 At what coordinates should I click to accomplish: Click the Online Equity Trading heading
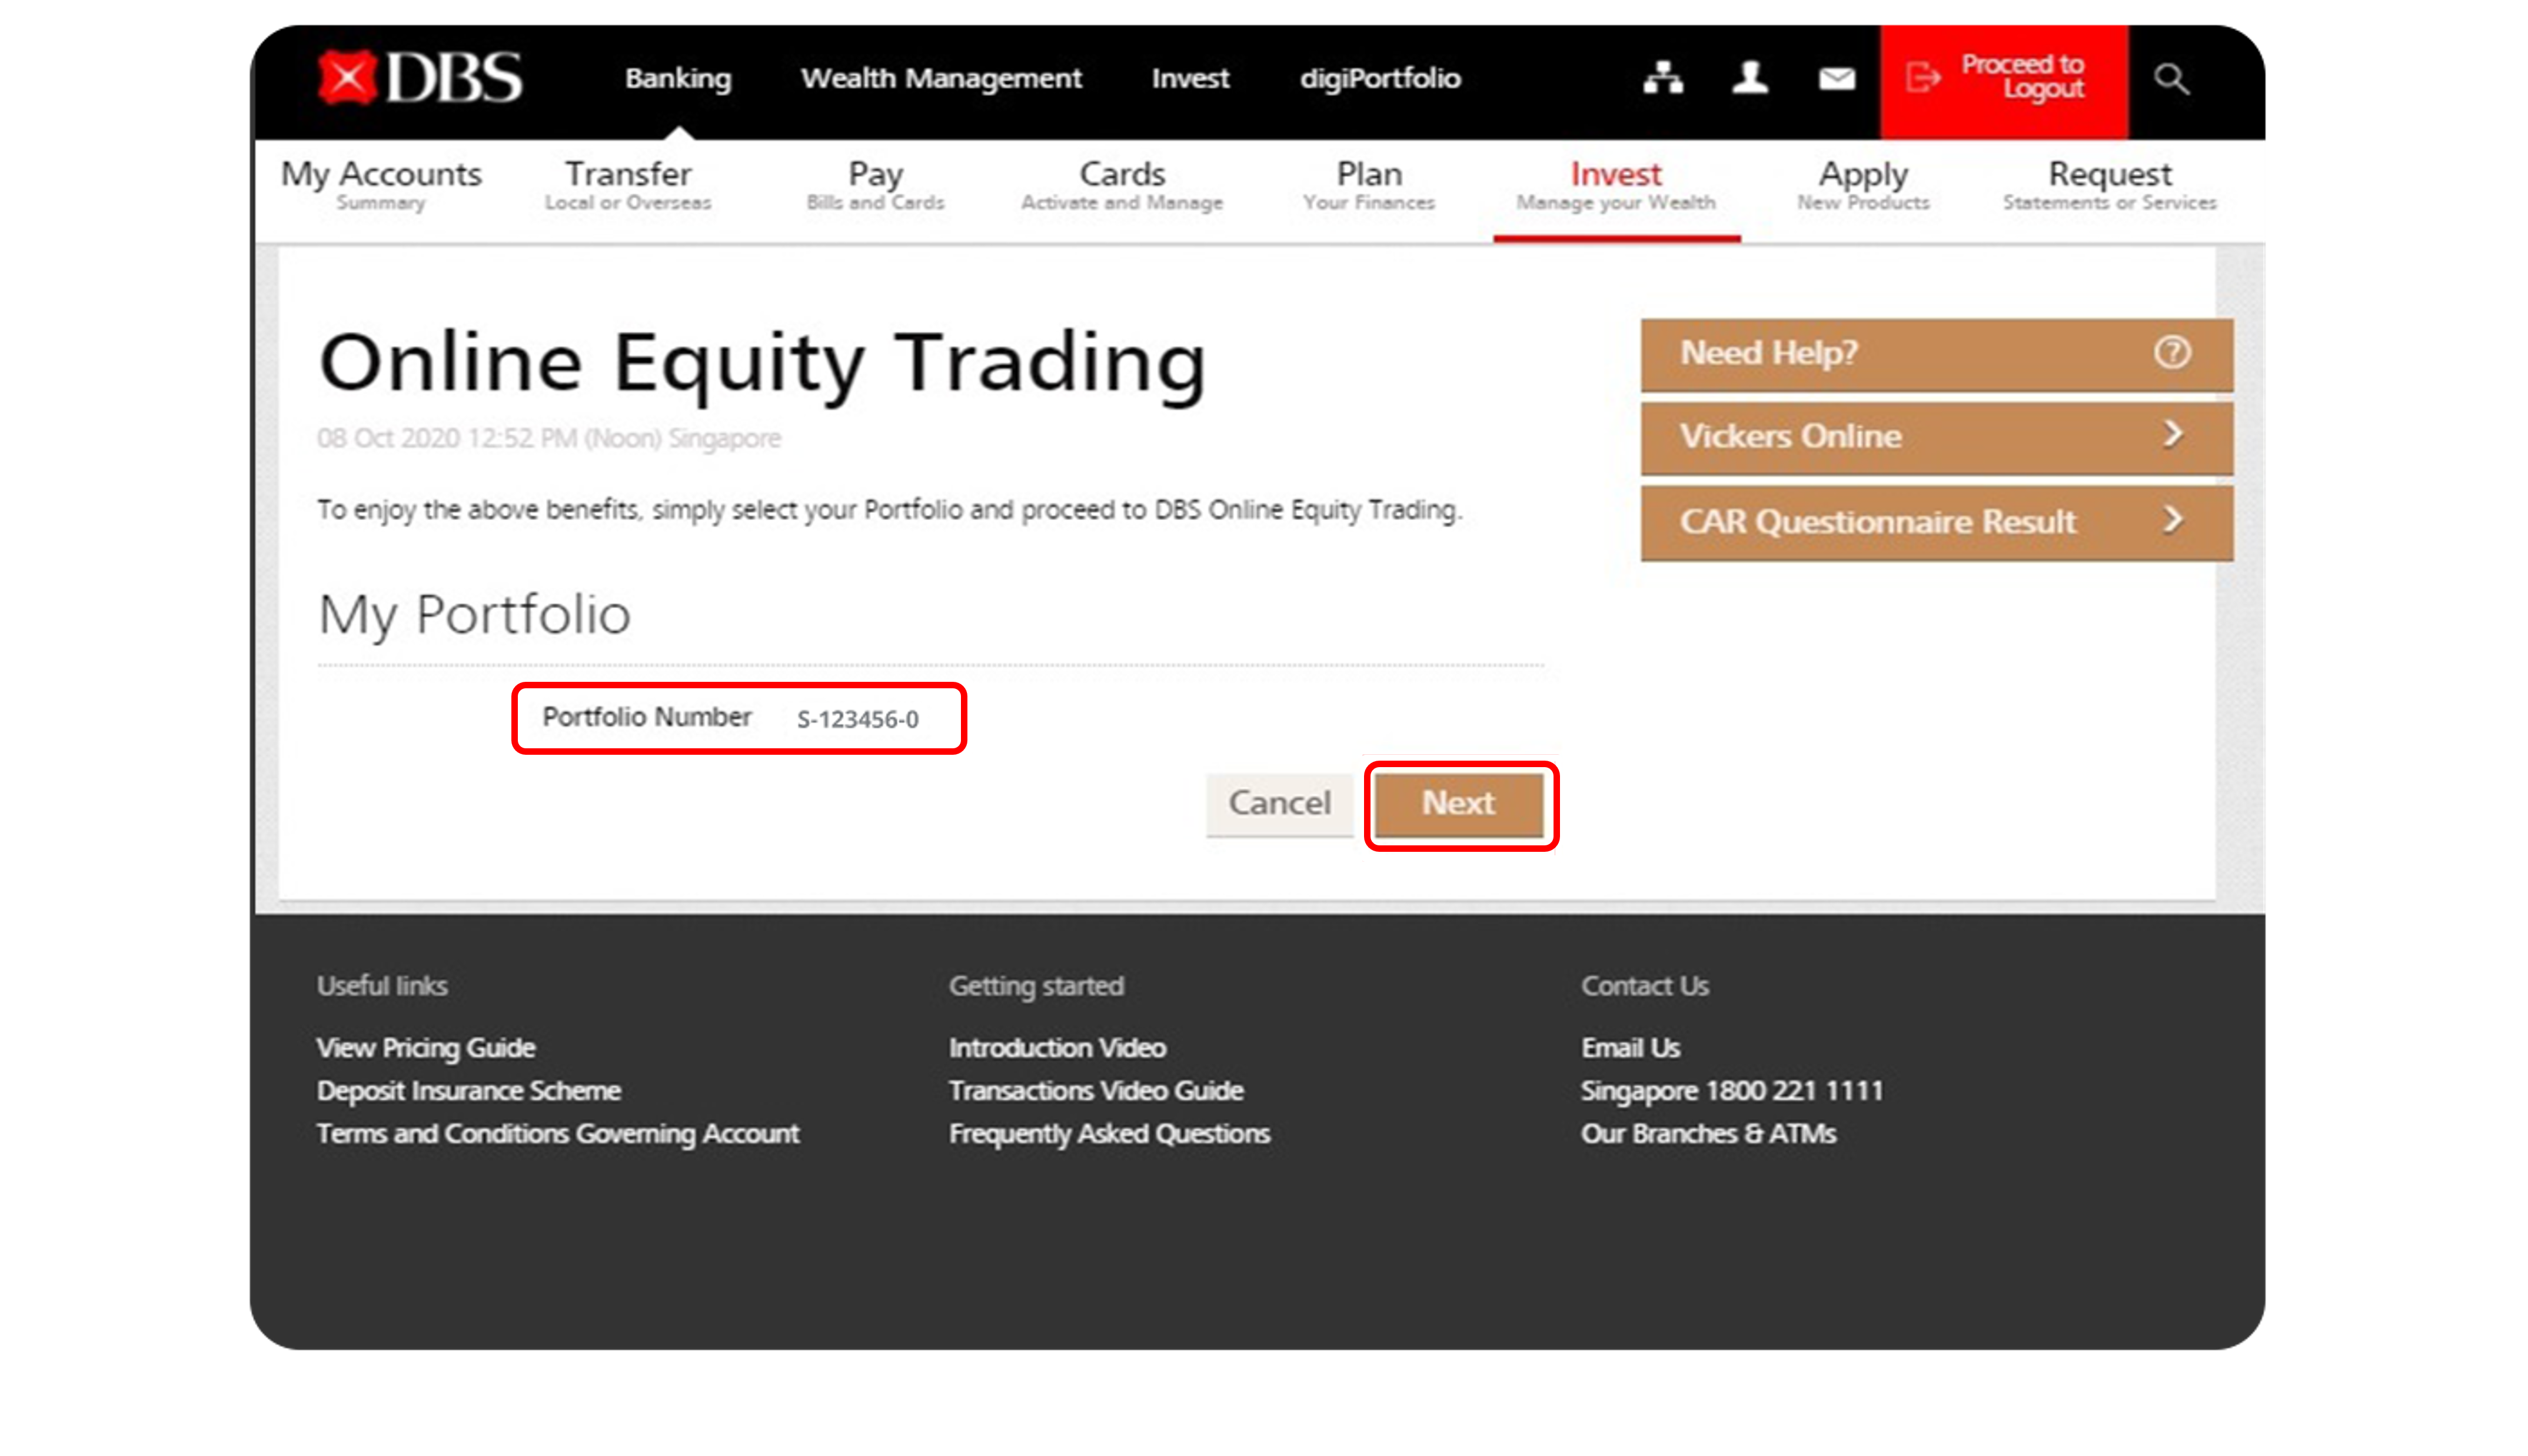(x=762, y=364)
